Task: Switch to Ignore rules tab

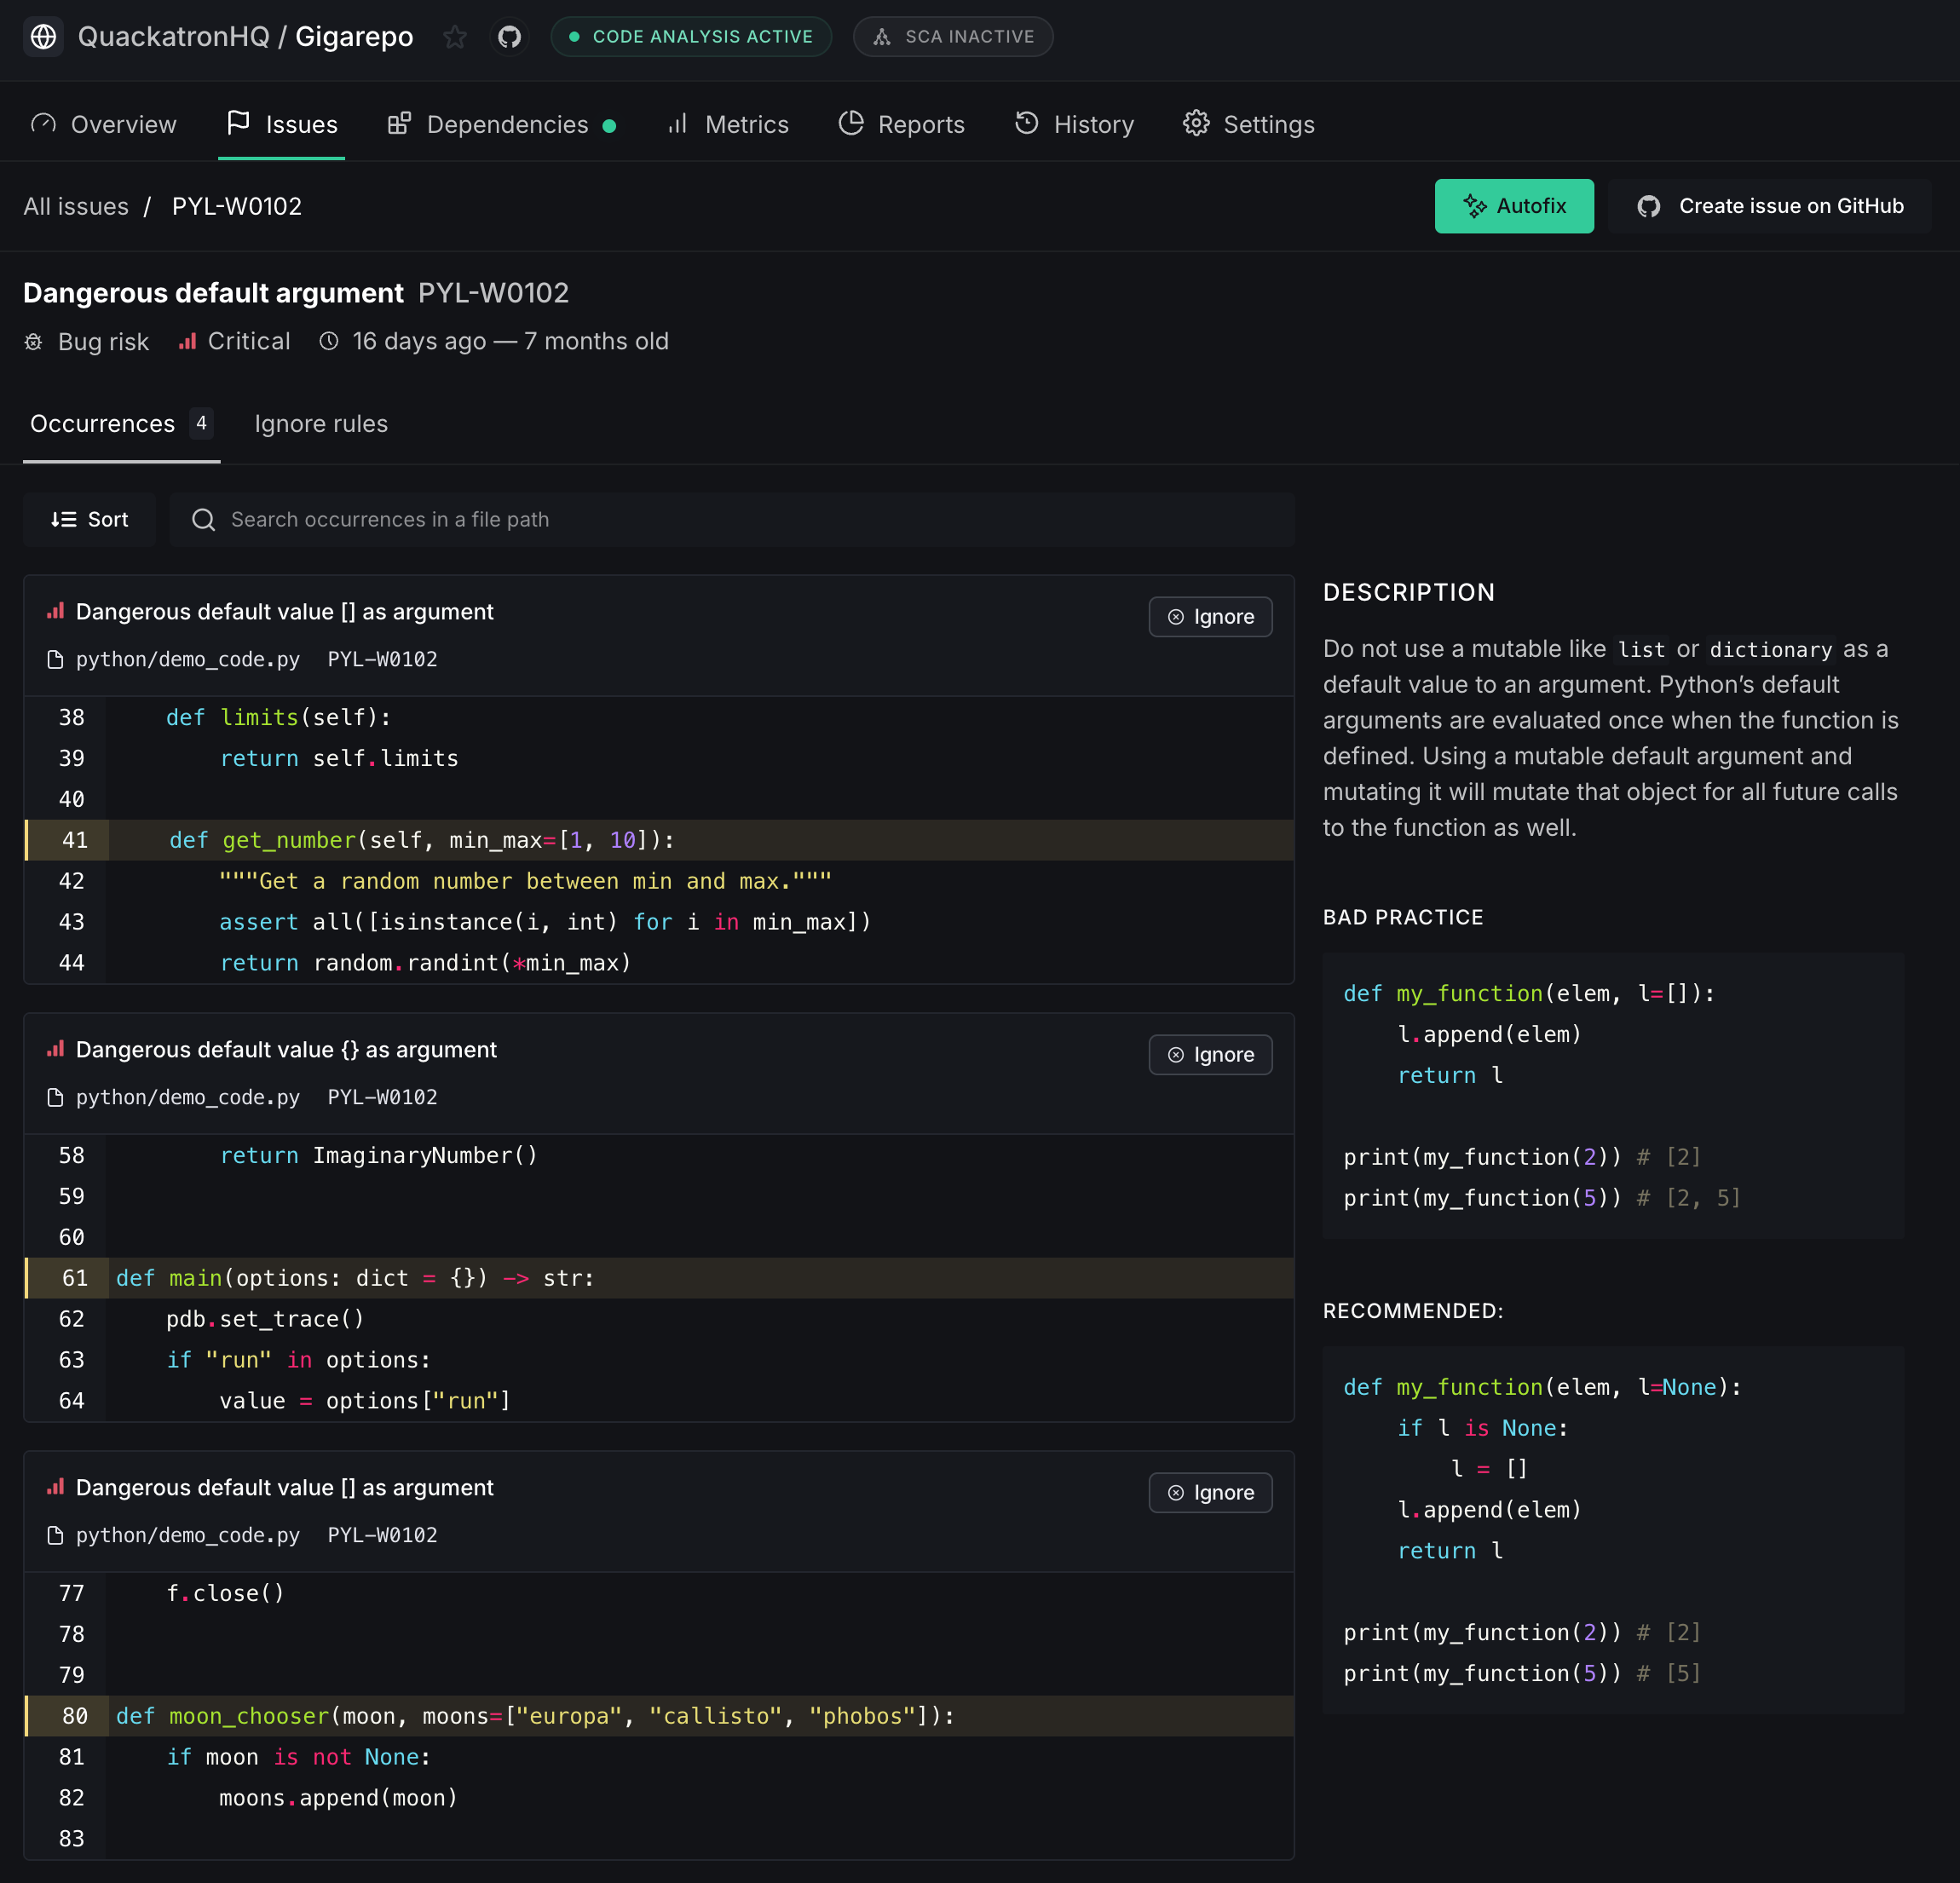Action: [x=321, y=424]
